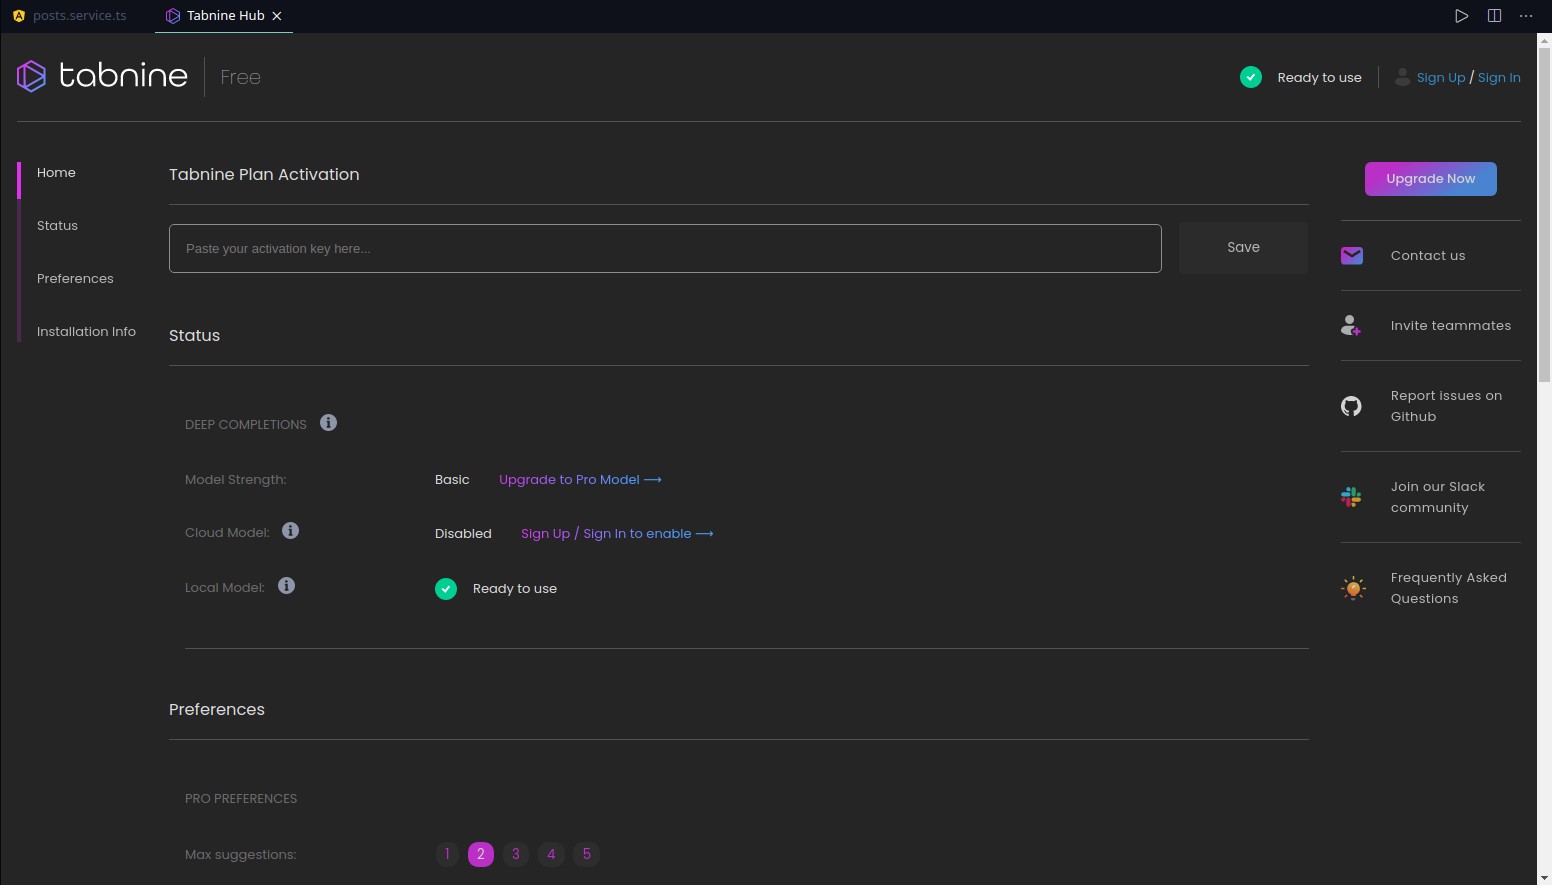Click the Tabnine Hub tab icon
Screen dimensions: 1552x885
(173, 16)
